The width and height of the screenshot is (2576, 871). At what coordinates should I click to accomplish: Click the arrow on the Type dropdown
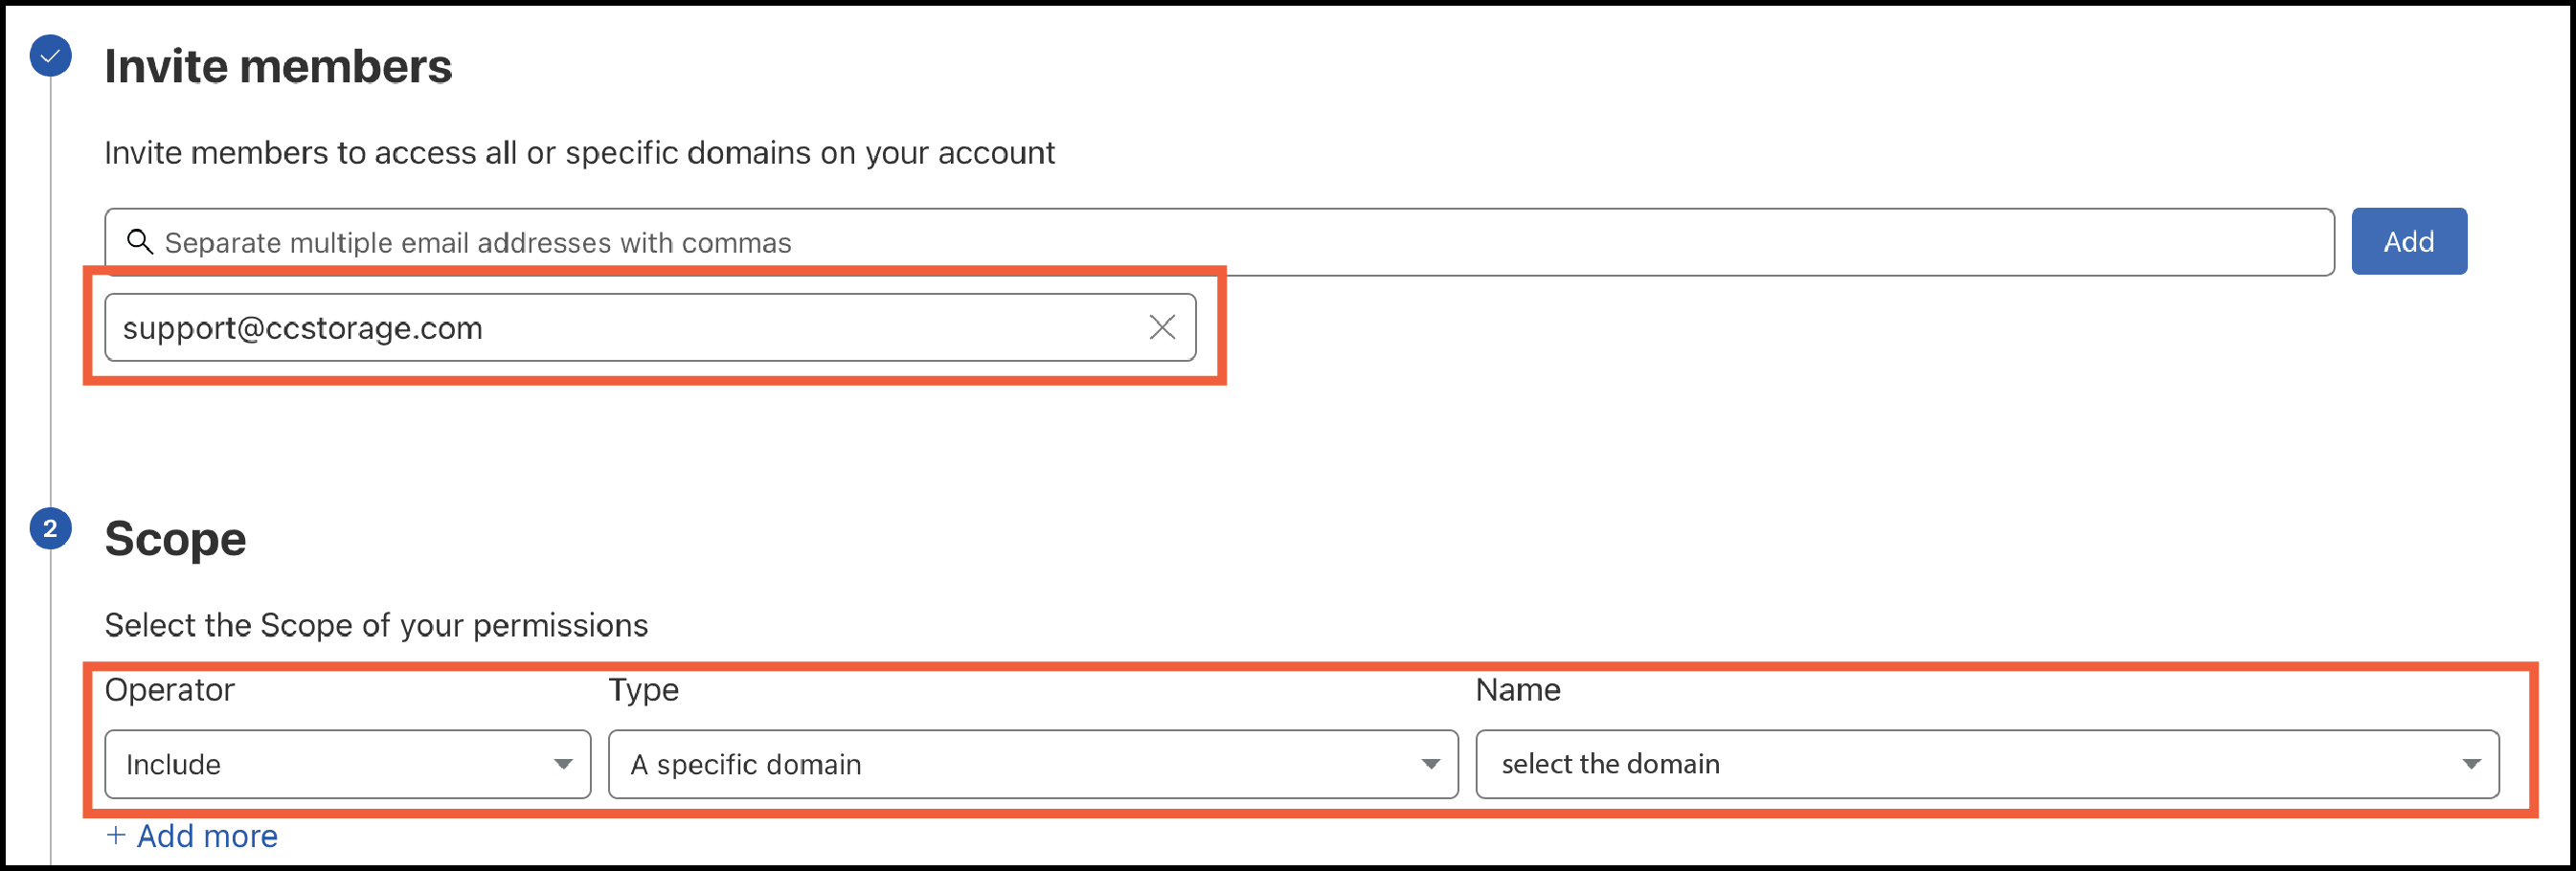tap(1430, 764)
